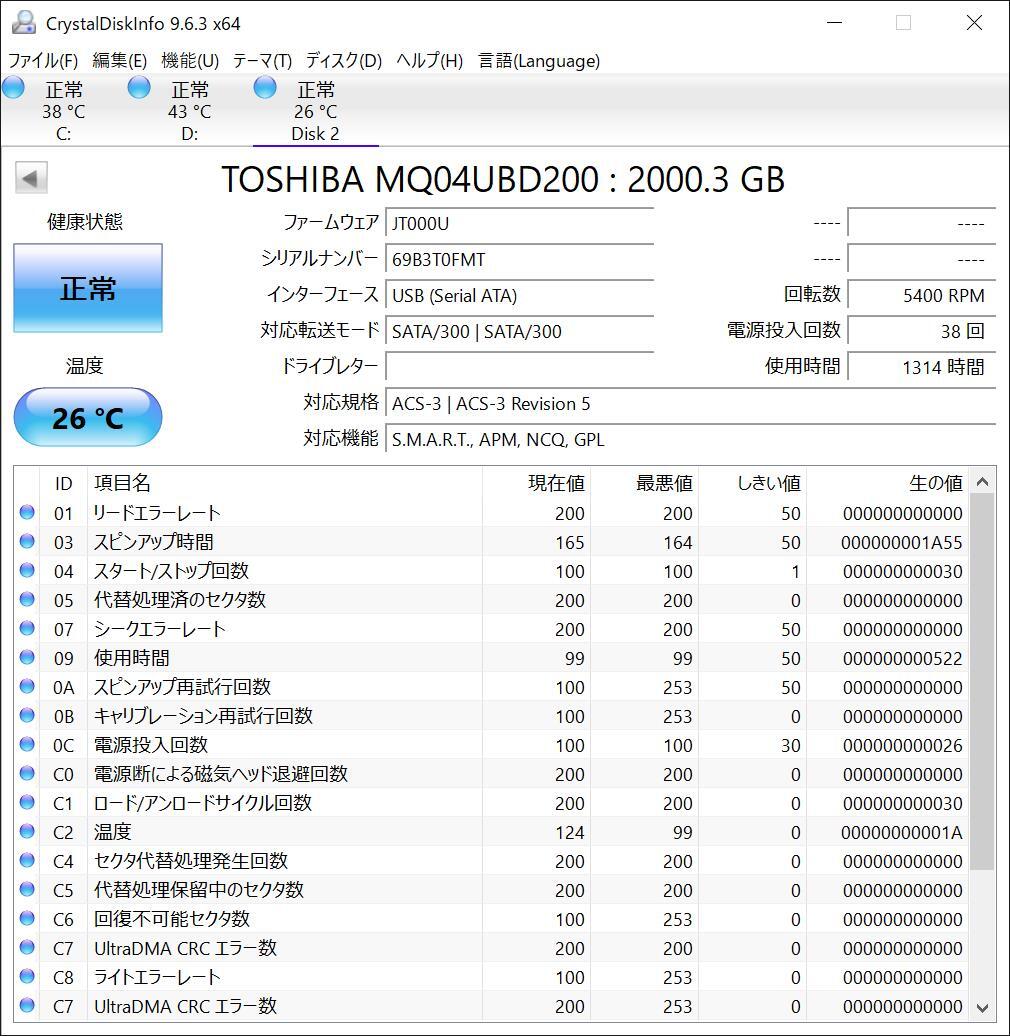
Task: Click status icon for スピンアップ時間 row
Action: (x=27, y=542)
